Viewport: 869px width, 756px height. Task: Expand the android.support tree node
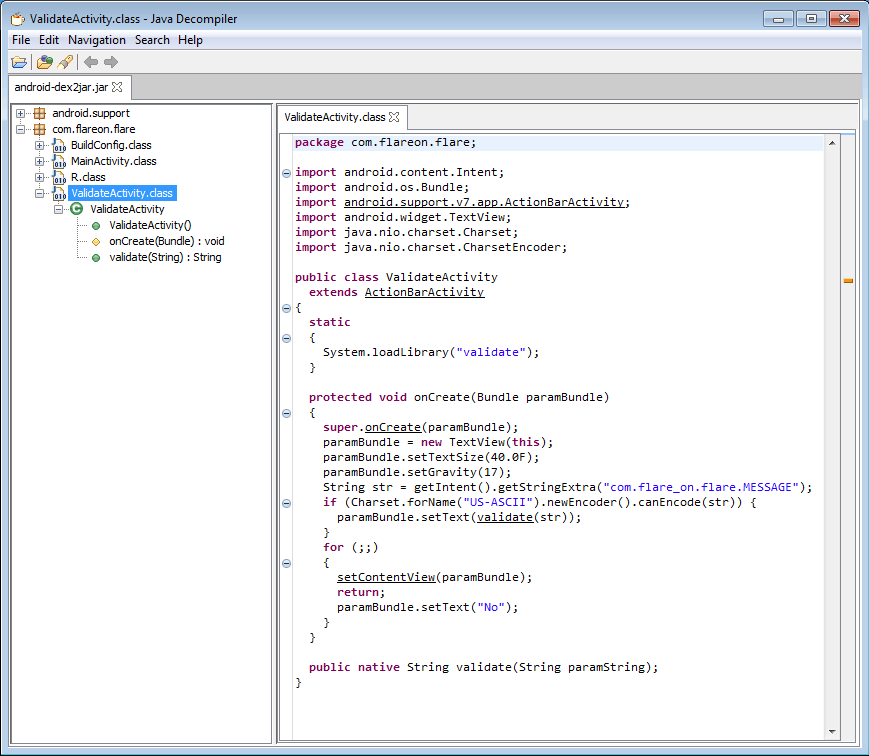(21, 113)
